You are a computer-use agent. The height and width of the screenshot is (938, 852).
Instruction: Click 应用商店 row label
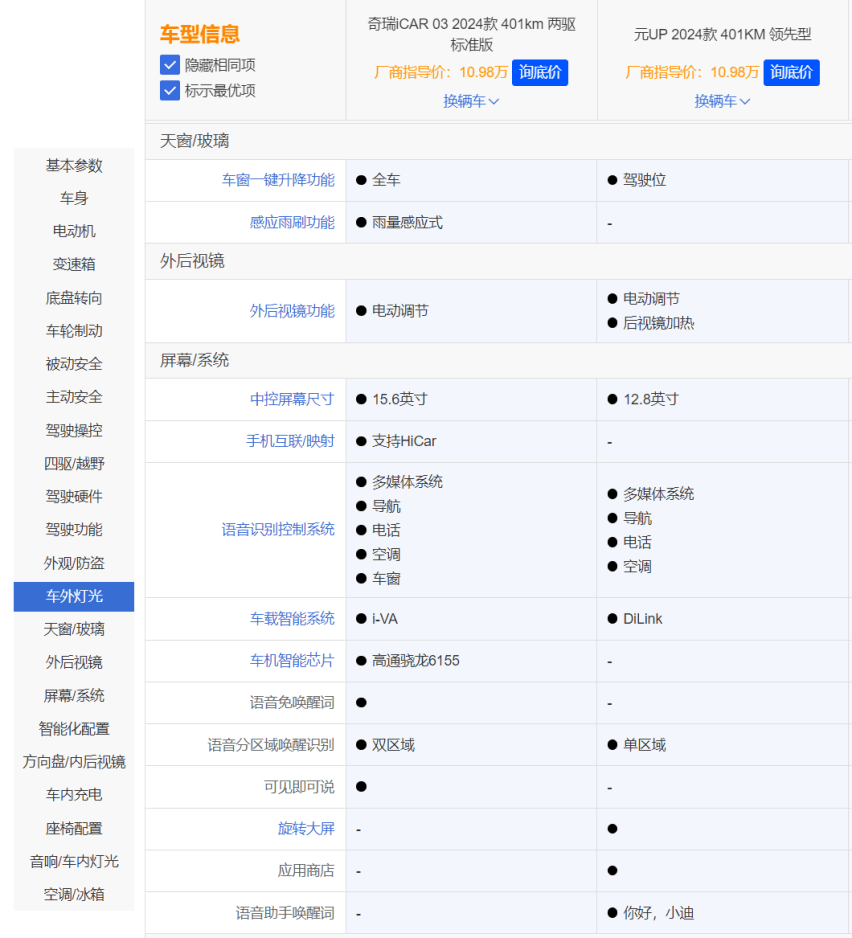click(306, 870)
